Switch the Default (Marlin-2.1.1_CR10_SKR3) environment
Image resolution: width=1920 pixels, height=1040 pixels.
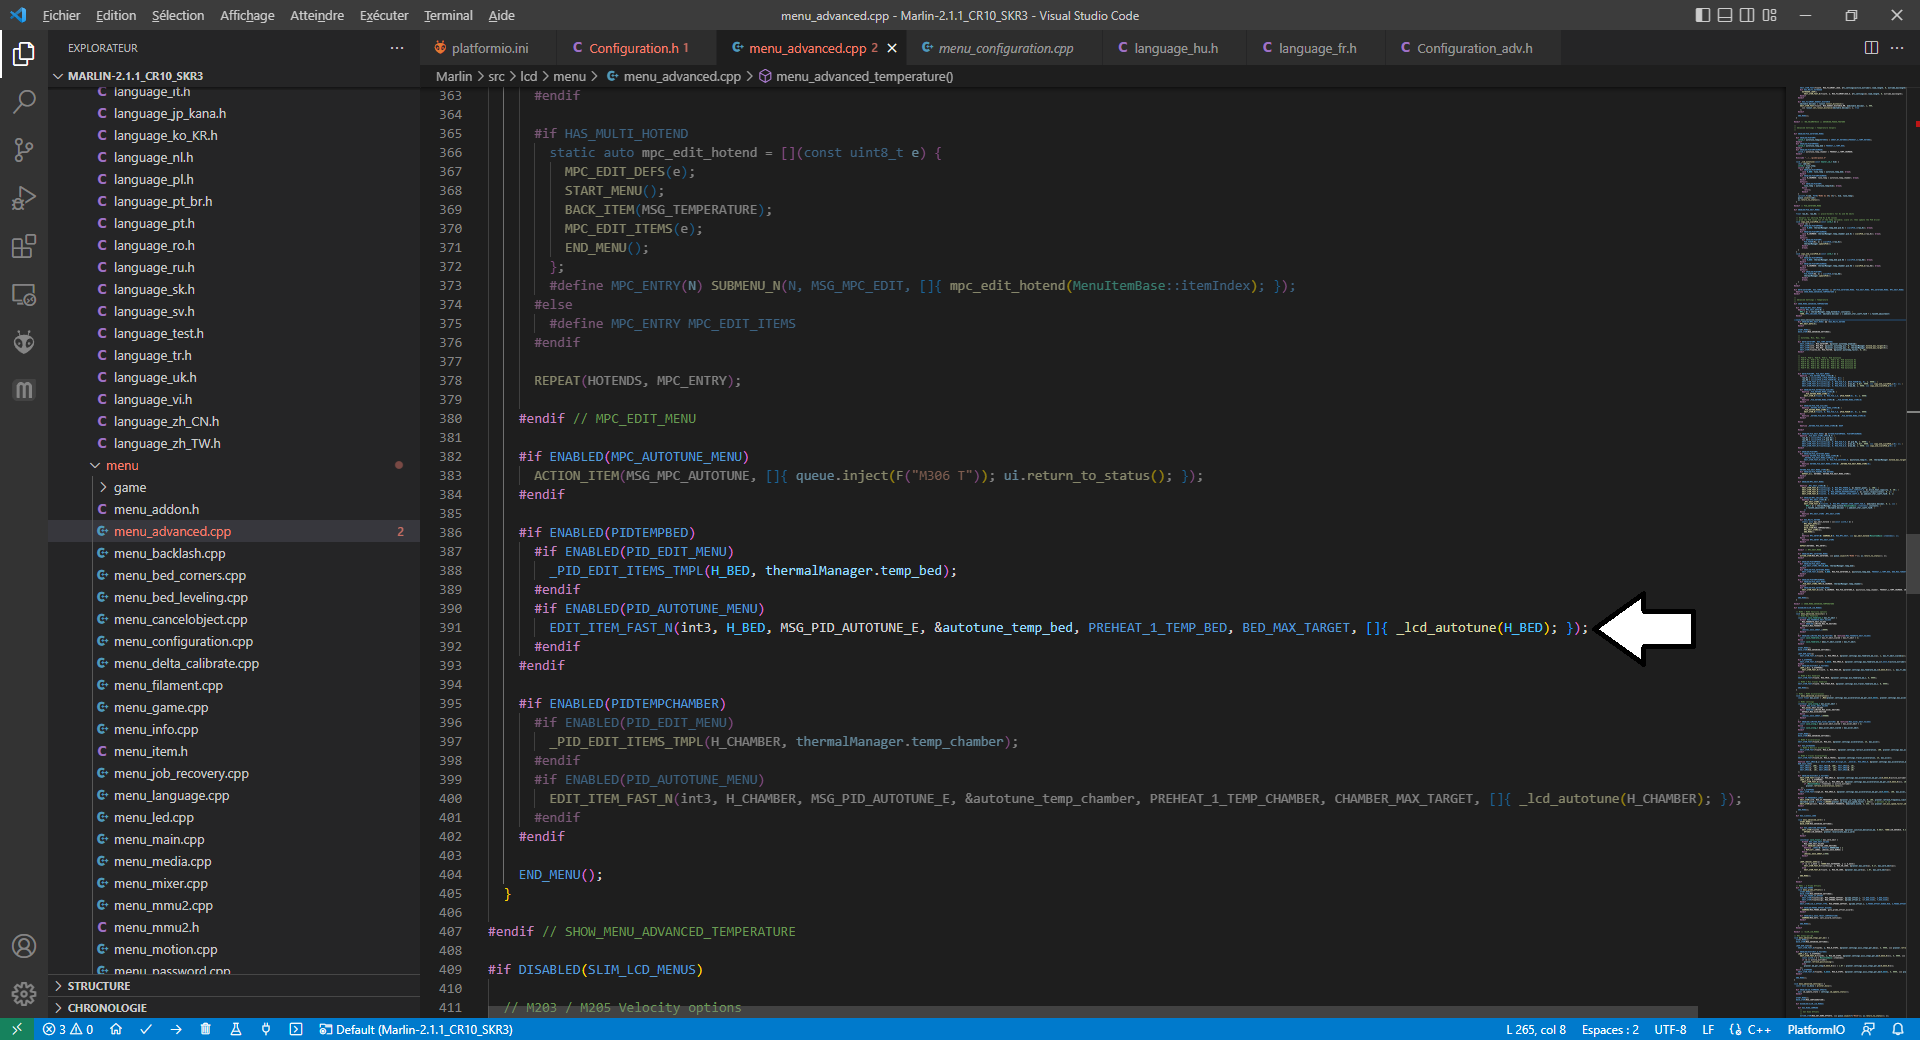(416, 1029)
